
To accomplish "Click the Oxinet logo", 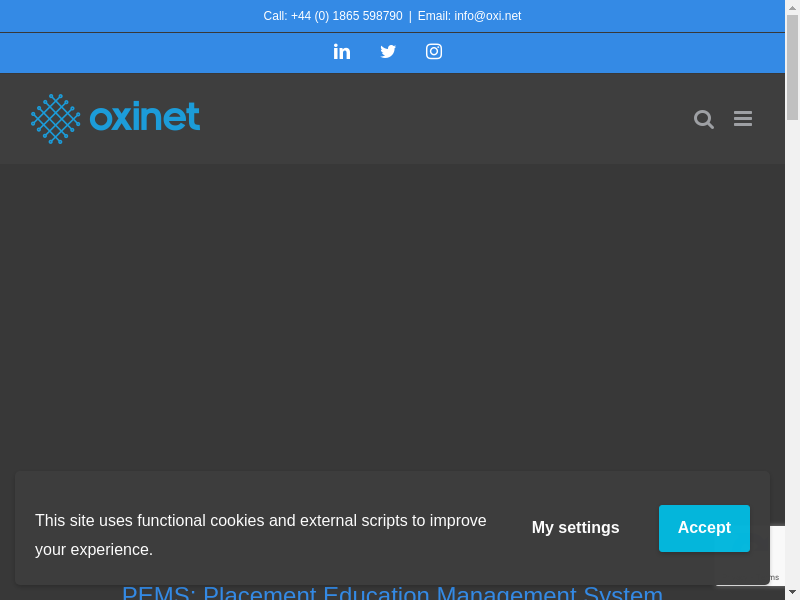I will [x=115, y=118].
